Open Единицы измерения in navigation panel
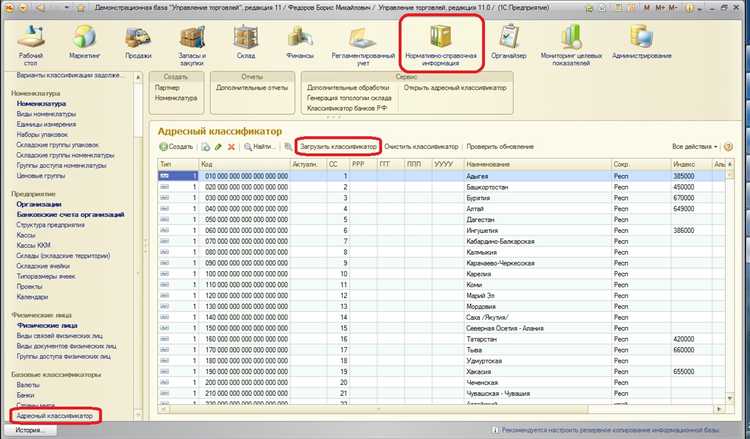 46,124
